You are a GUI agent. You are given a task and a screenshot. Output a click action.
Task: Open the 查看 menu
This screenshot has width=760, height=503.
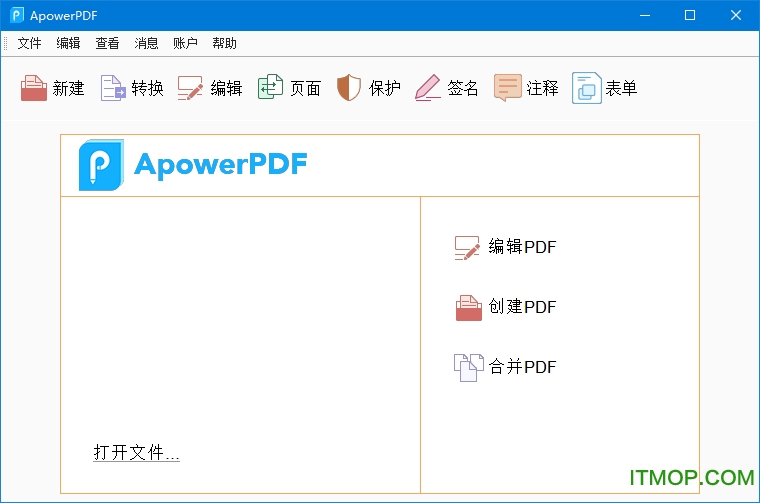[x=107, y=44]
